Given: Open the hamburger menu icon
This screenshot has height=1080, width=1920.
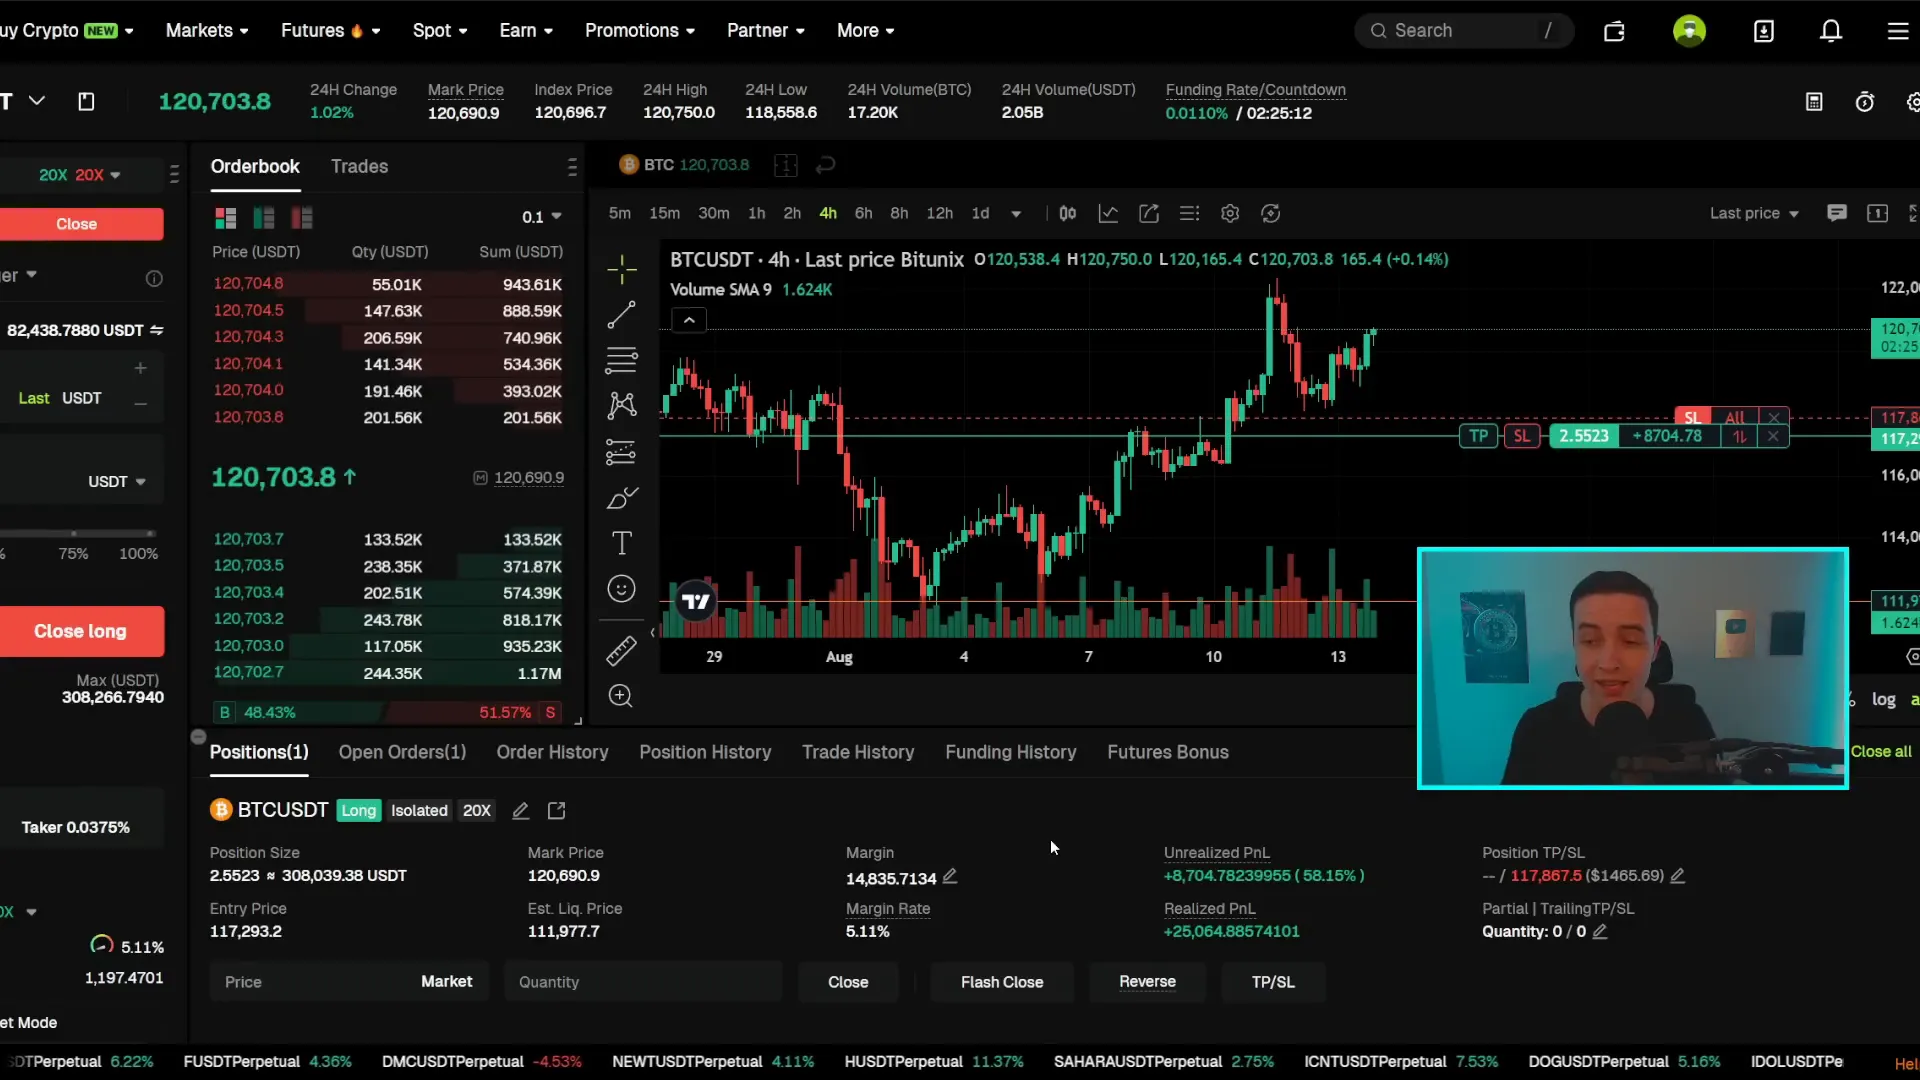Looking at the screenshot, I should coord(1897,31).
